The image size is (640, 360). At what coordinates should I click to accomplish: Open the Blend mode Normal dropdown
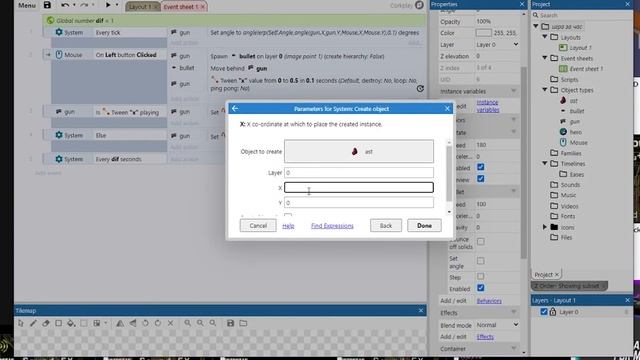pyautogui.click(x=497, y=325)
